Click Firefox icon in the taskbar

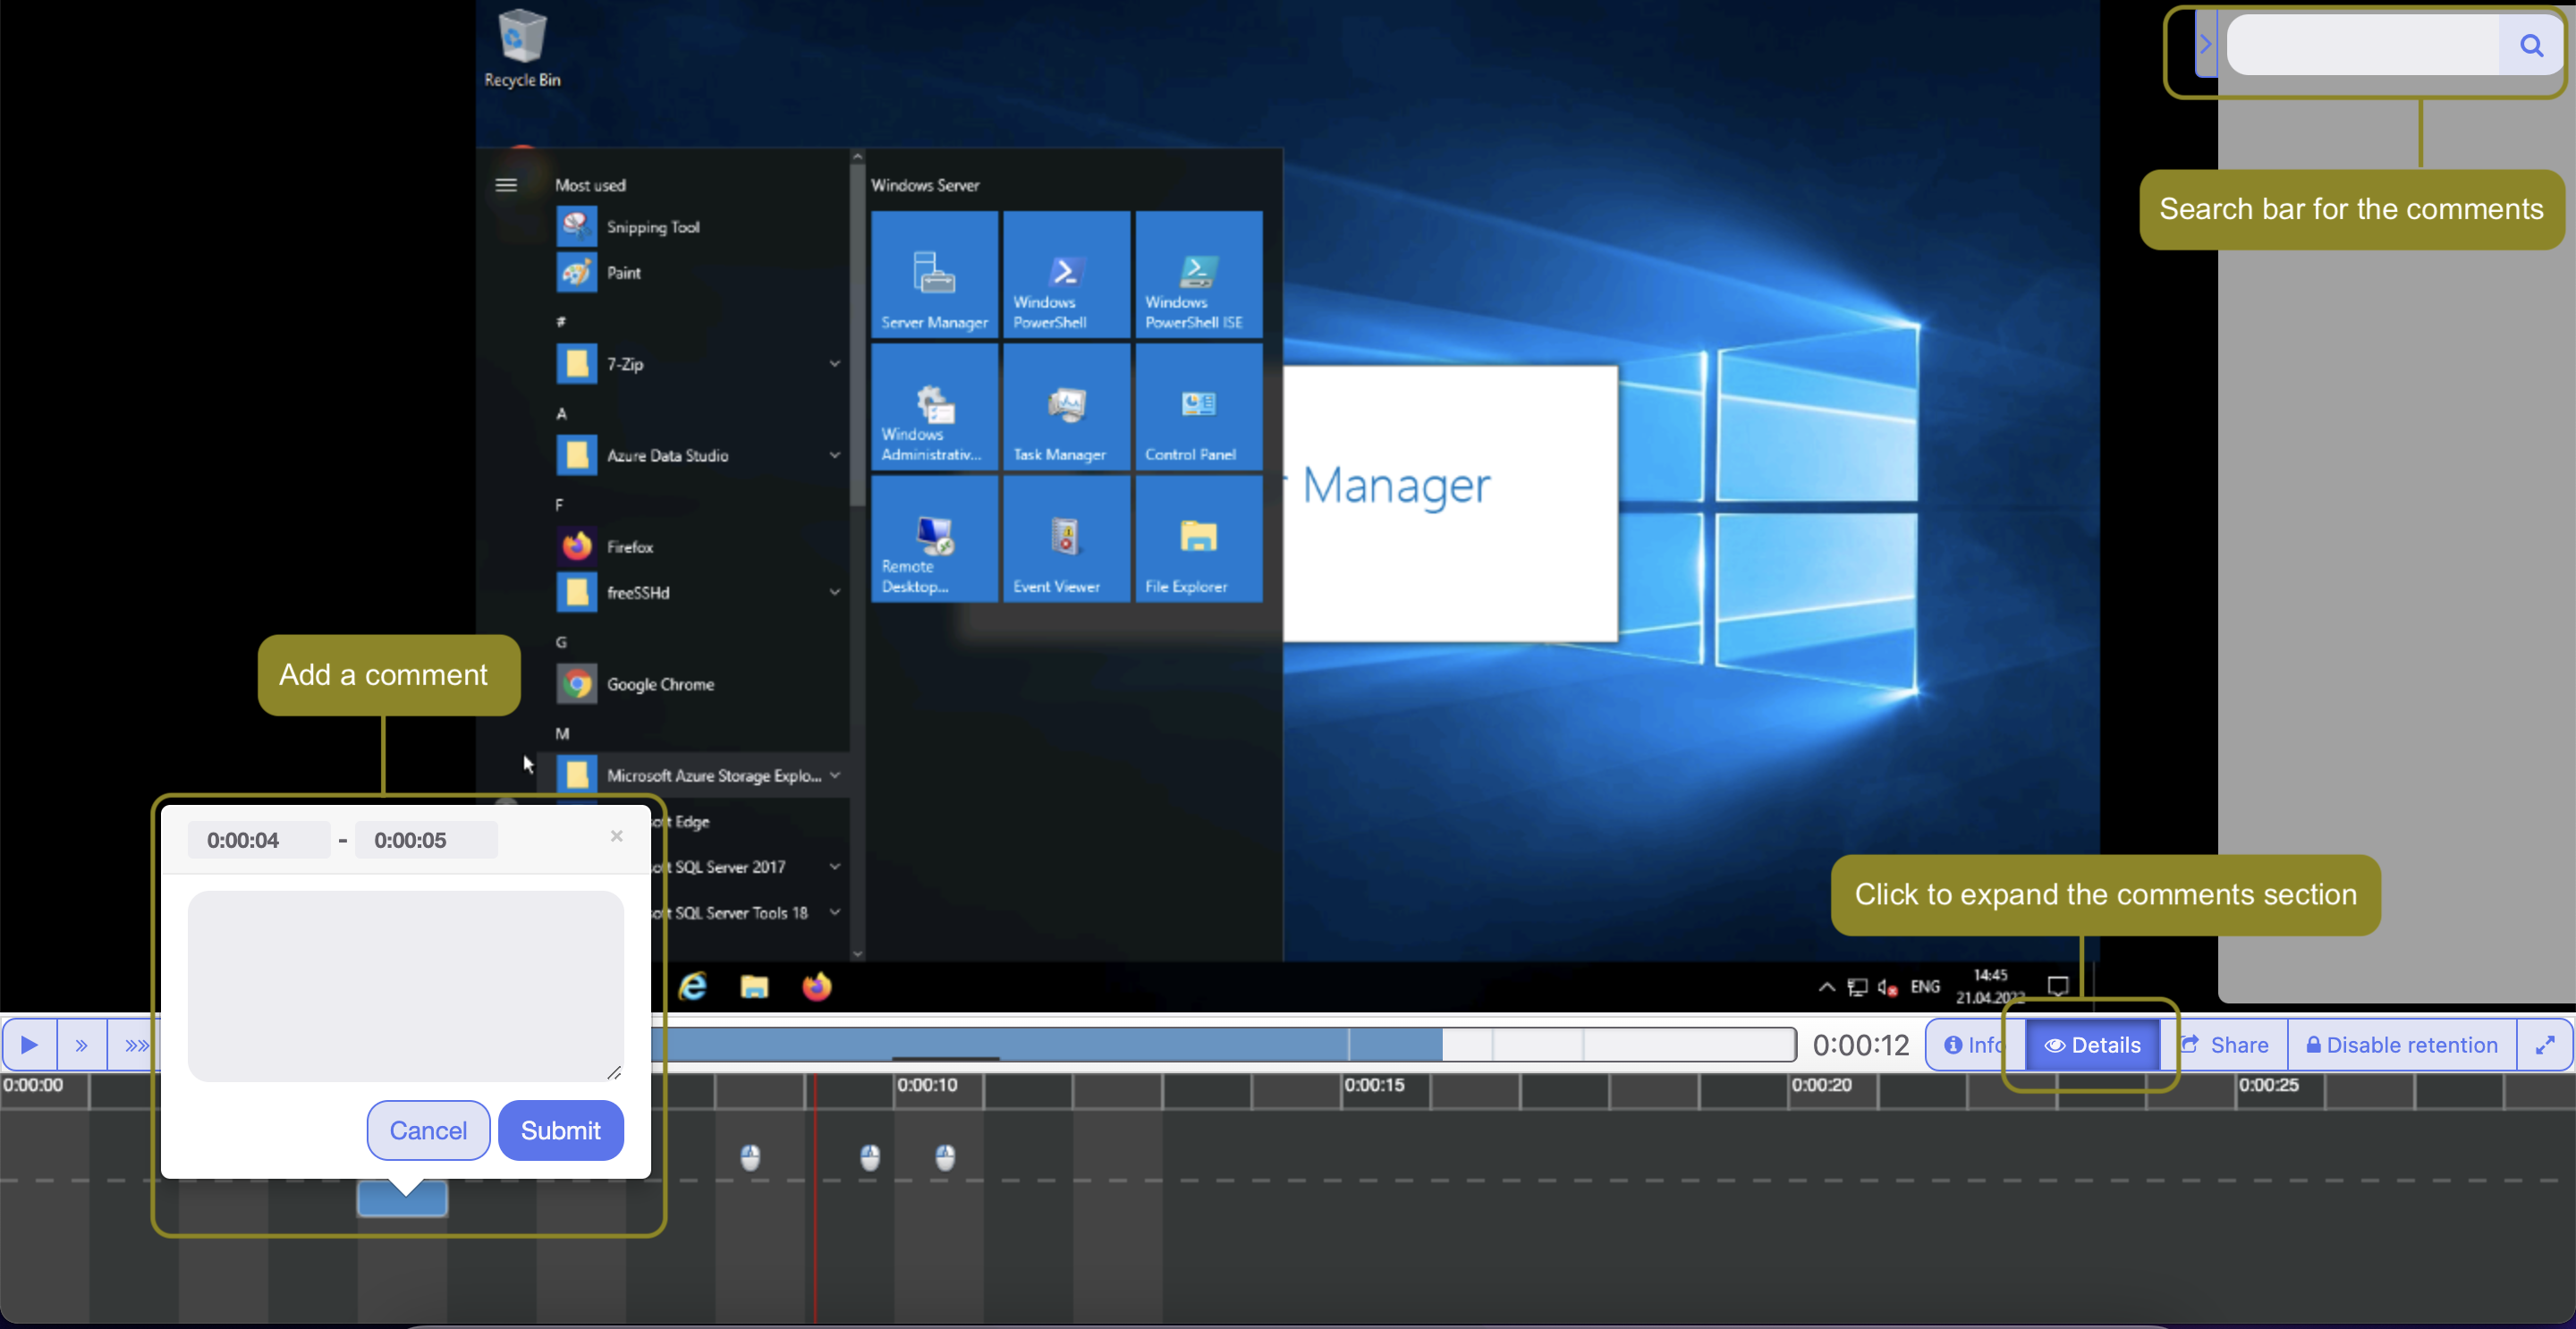(817, 987)
